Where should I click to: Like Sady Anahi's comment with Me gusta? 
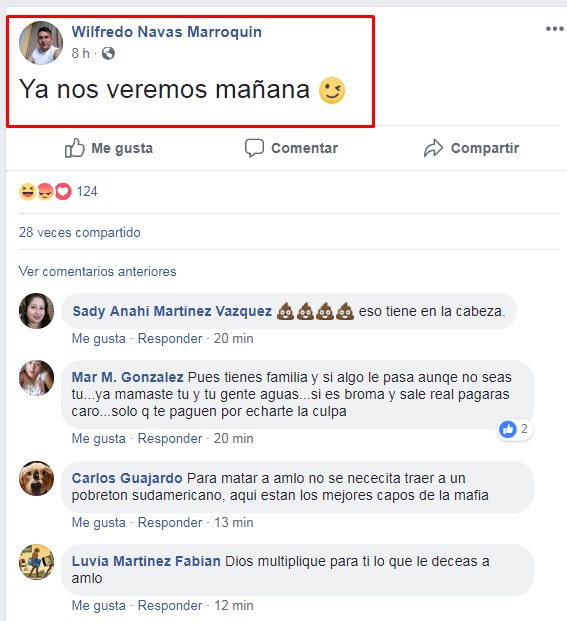[99, 339]
